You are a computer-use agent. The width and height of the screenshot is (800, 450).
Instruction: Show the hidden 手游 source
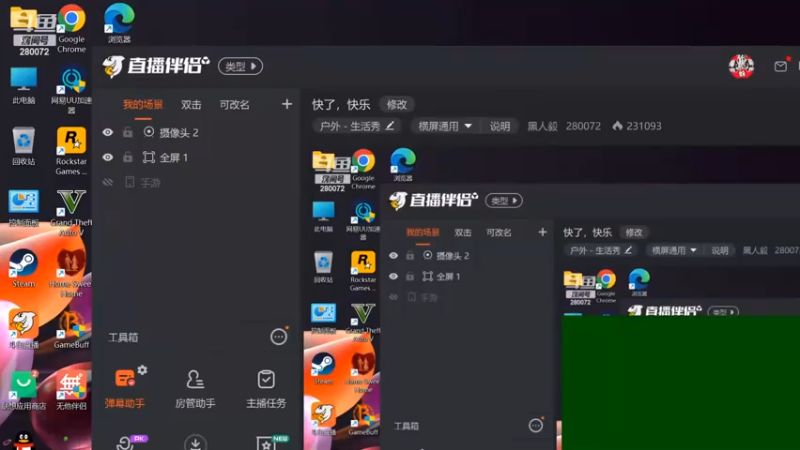pyautogui.click(x=108, y=182)
